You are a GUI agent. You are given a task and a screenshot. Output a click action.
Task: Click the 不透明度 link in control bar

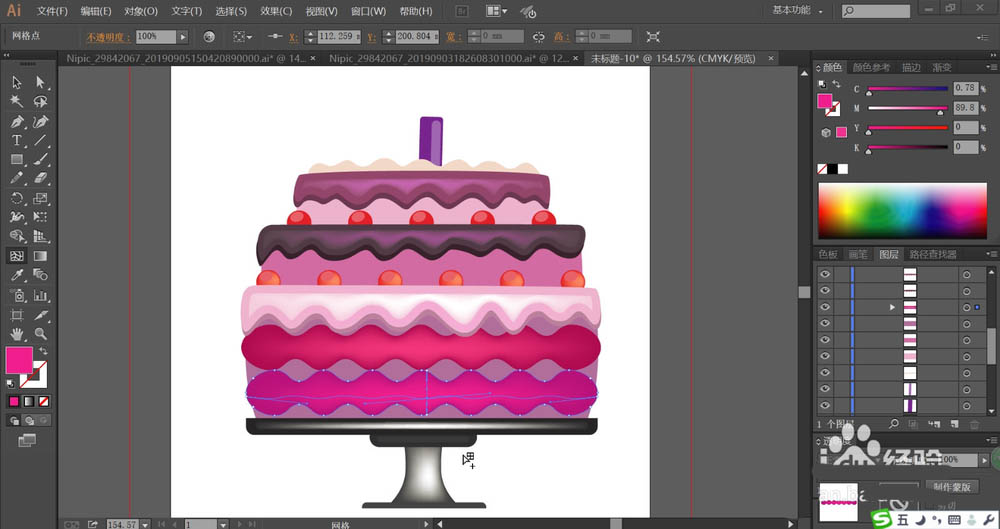(107, 37)
